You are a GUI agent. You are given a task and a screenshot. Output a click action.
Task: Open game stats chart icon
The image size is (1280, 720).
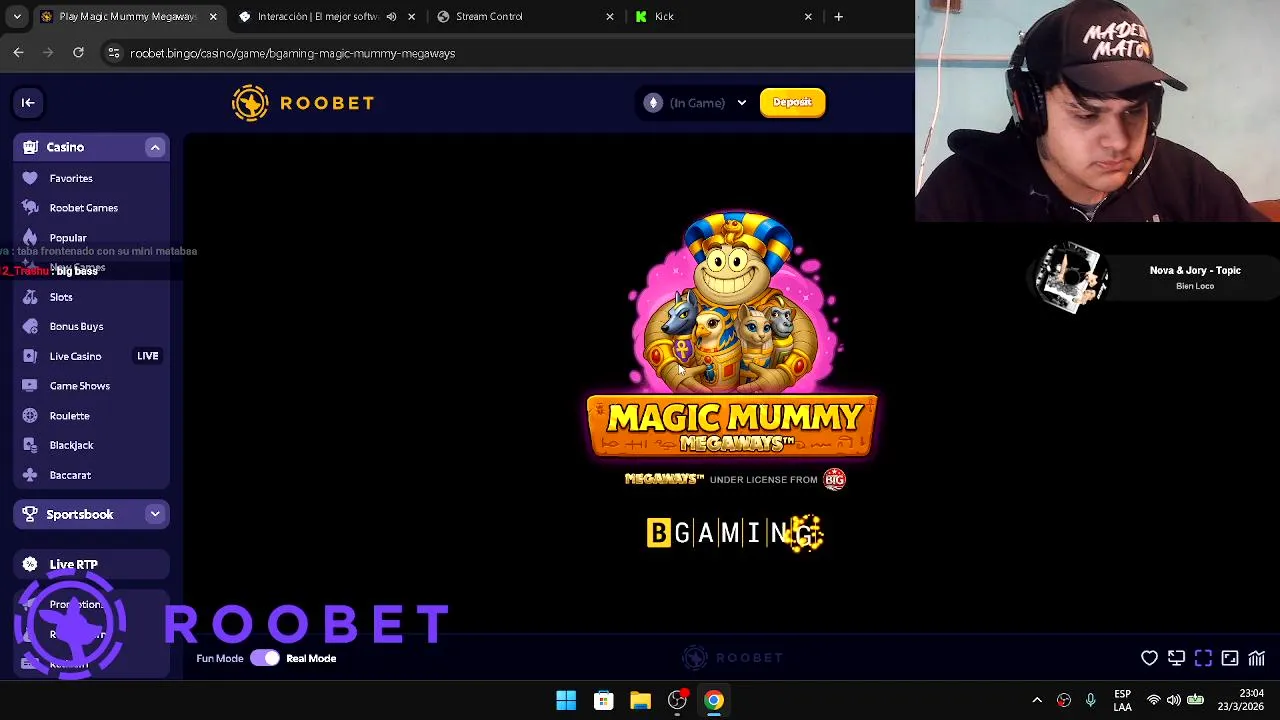coord(1256,658)
